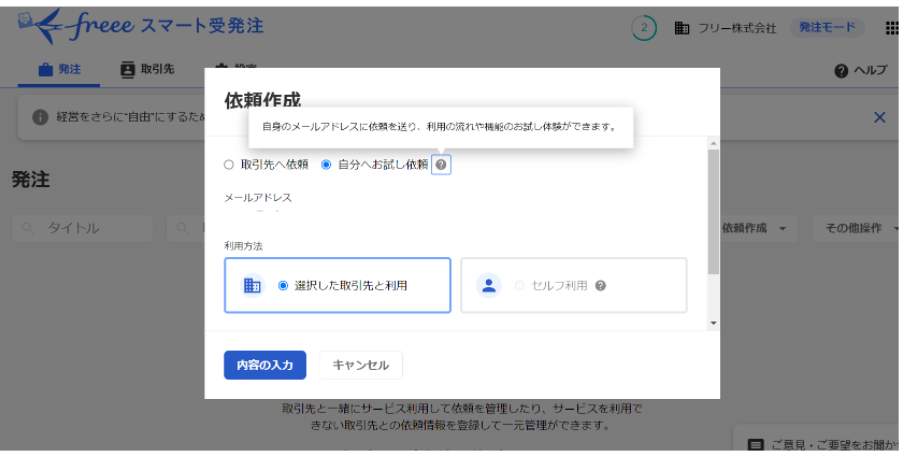Click the 利用方法 label
This screenshot has height=456, width=900.
(243, 246)
